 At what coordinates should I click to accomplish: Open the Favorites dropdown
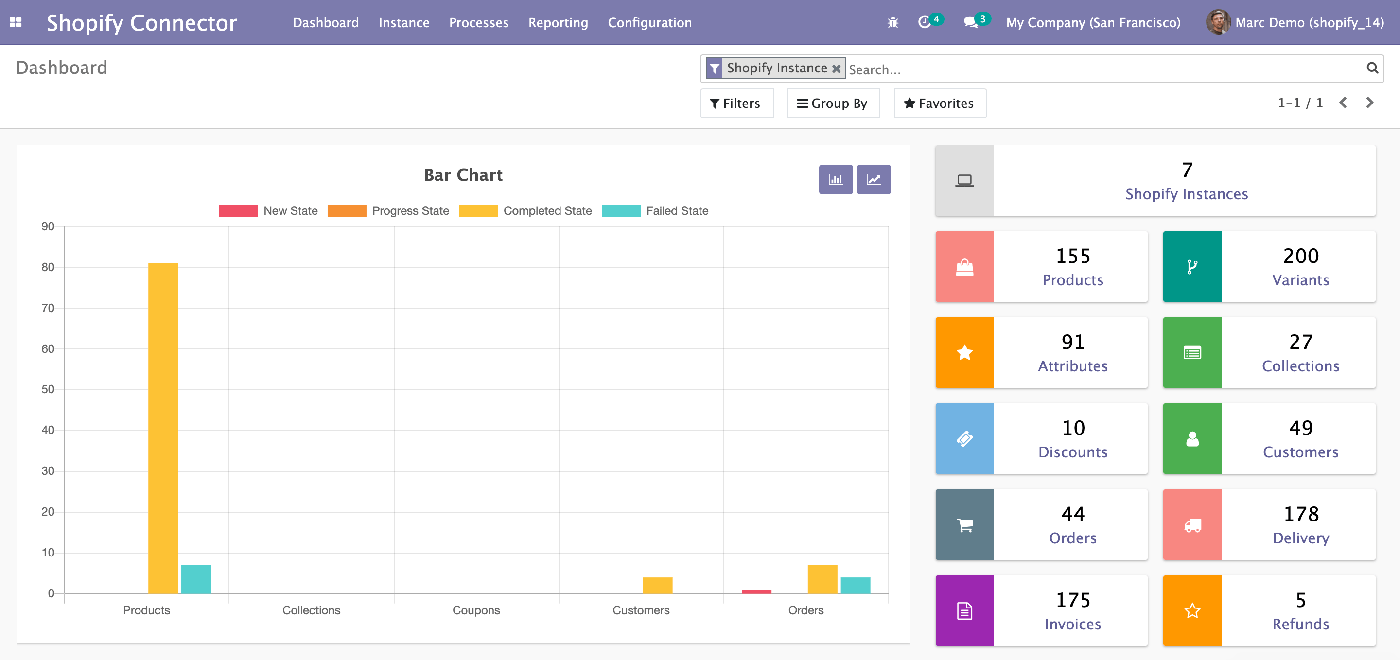coord(940,103)
